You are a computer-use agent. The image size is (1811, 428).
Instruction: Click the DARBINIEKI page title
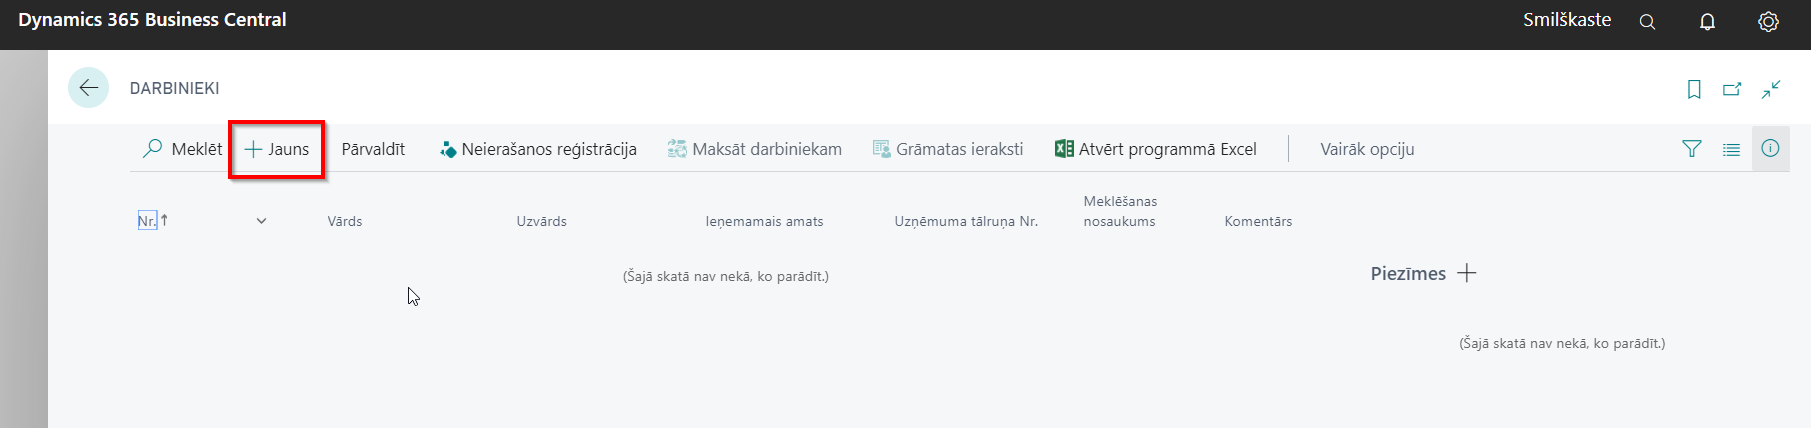175,88
